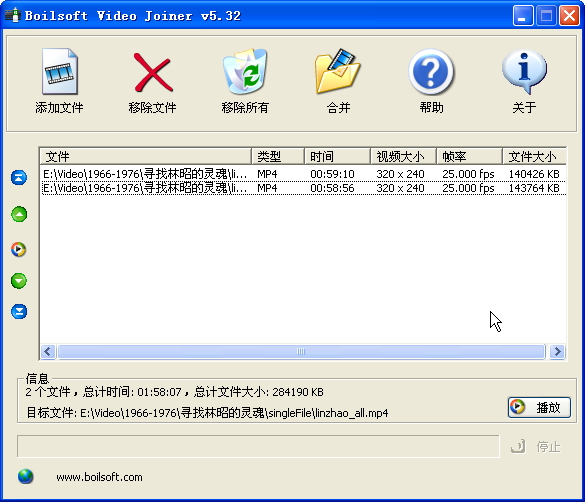
Task: Select the file row lasting 00:59:10
Action: [x=303, y=174]
